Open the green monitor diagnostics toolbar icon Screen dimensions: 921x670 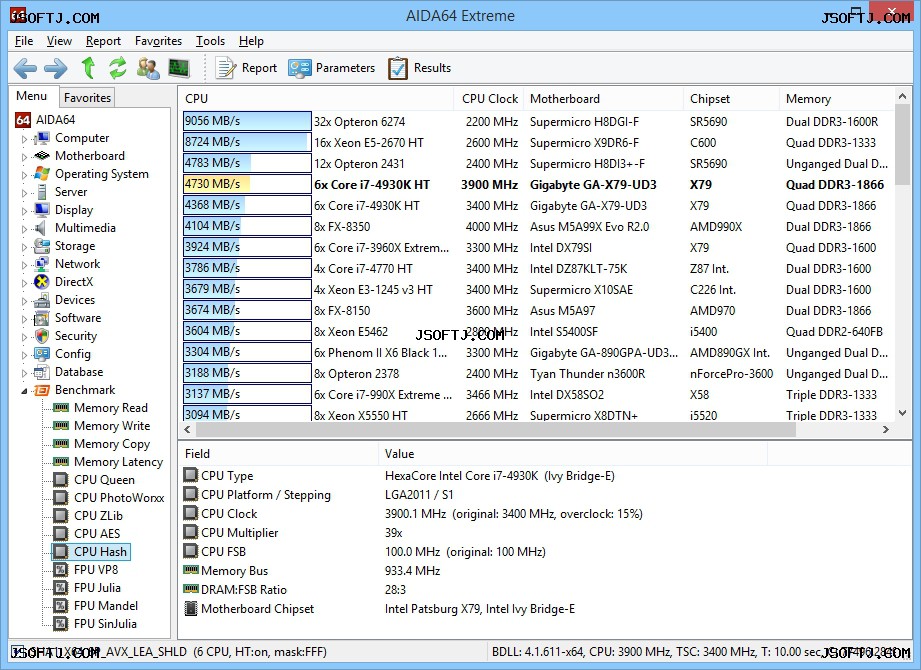click(179, 68)
